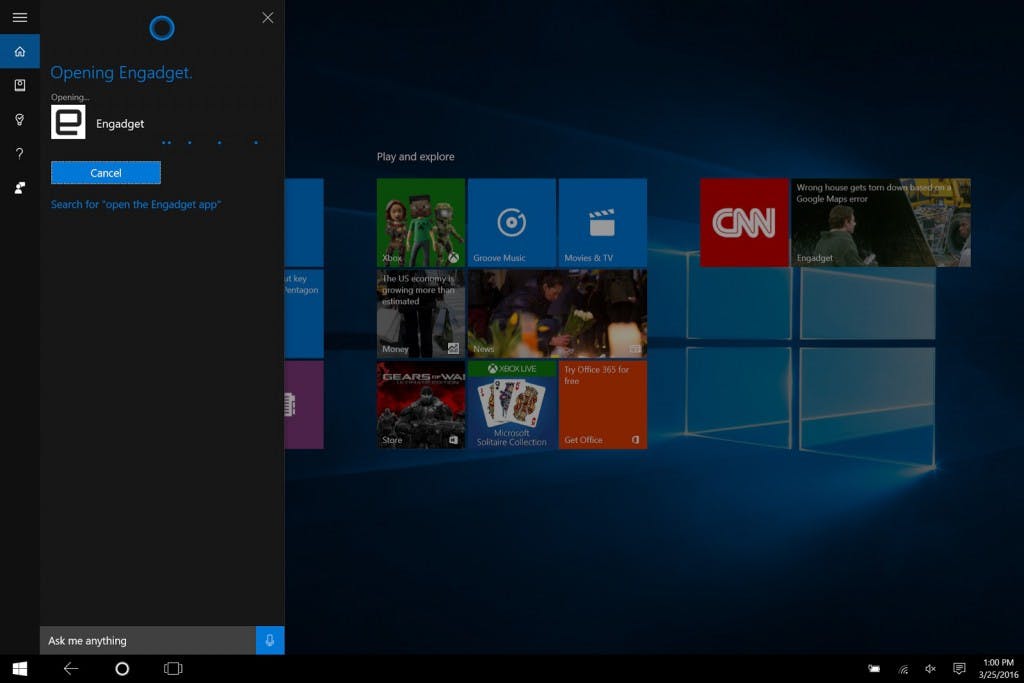The width and height of the screenshot is (1024, 683).
Task: Open the Cortana Notebook icon
Action: coord(19,85)
